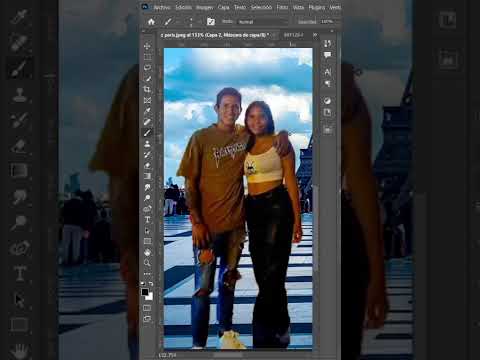Open the Libraries panel icon
480x360 pixels.
tap(327, 113)
